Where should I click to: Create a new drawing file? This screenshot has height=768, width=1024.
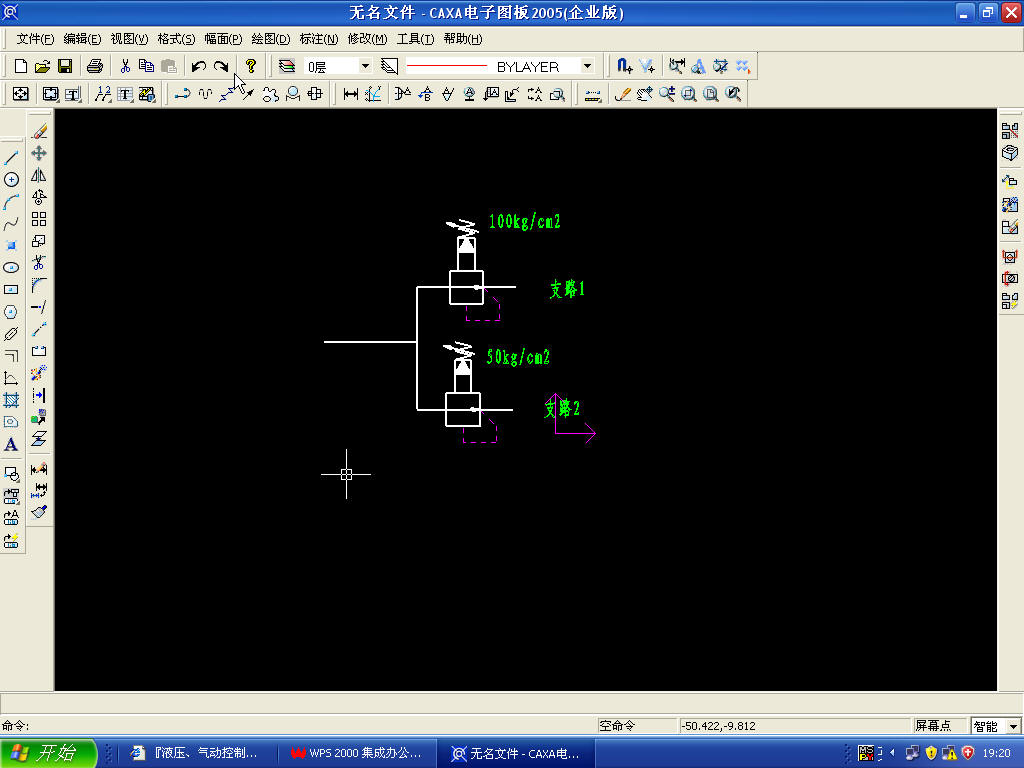point(20,66)
